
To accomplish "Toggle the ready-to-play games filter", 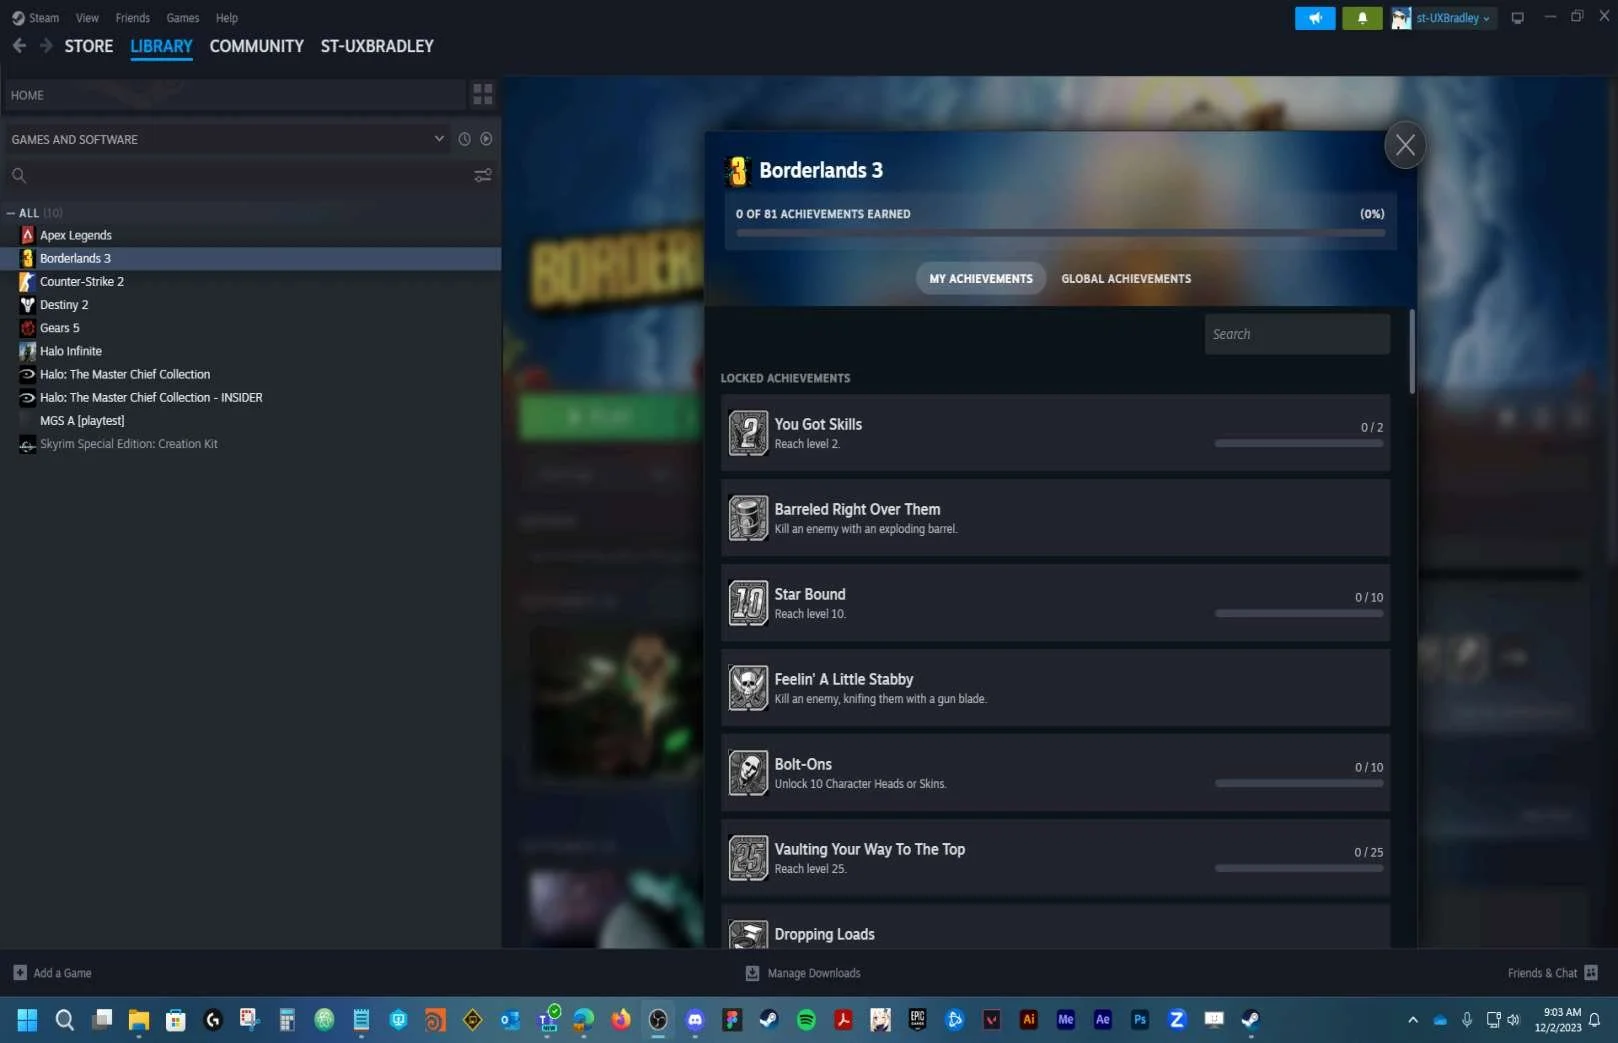I will pyautogui.click(x=486, y=139).
